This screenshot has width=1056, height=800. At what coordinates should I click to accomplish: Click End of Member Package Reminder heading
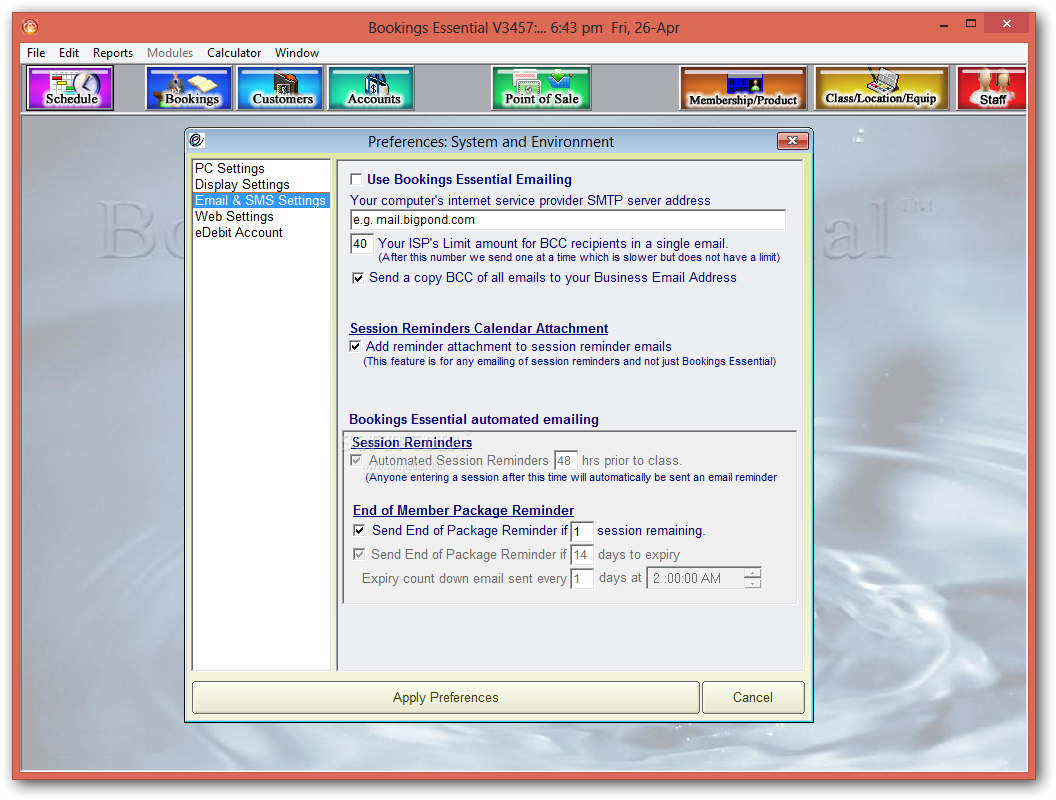463,510
